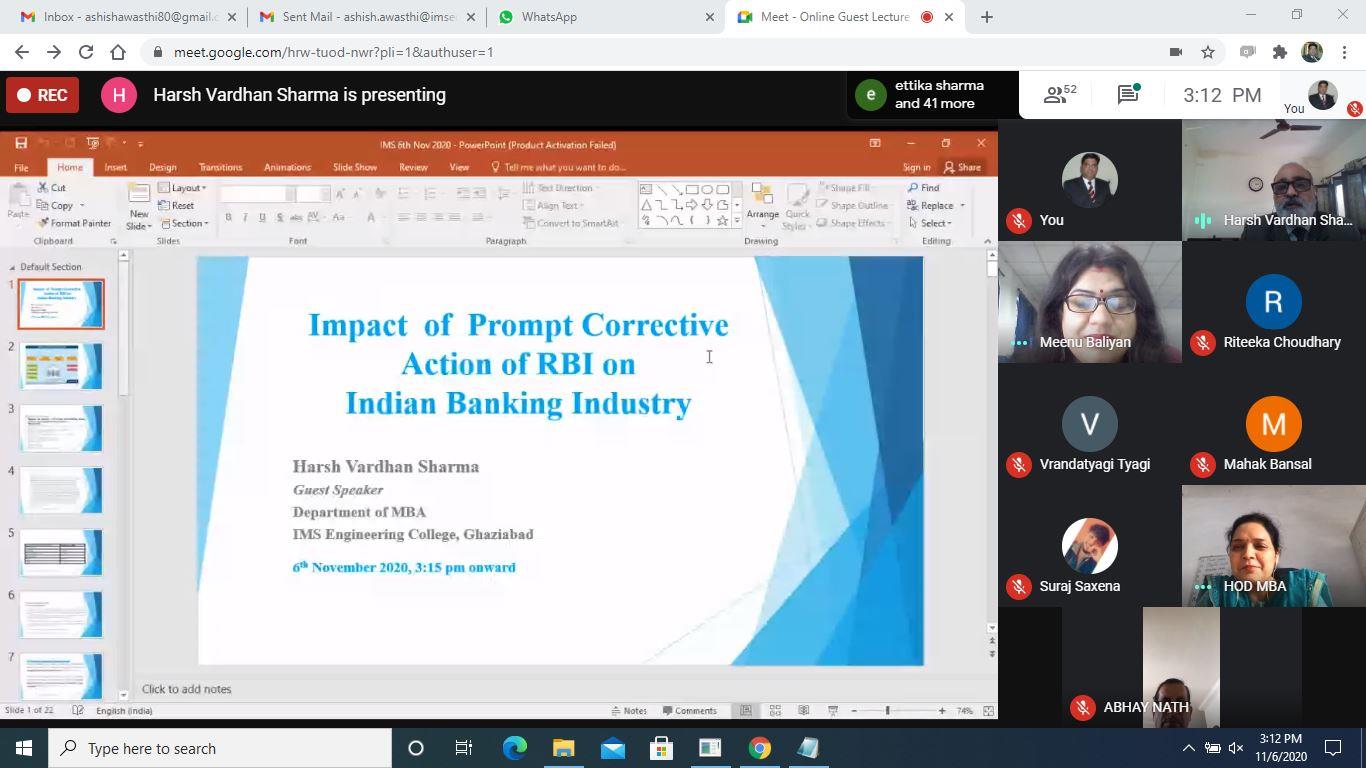Screen dimensions: 1366x768
Task: Click the Windows Start button
Action: [x=24, y=748]
